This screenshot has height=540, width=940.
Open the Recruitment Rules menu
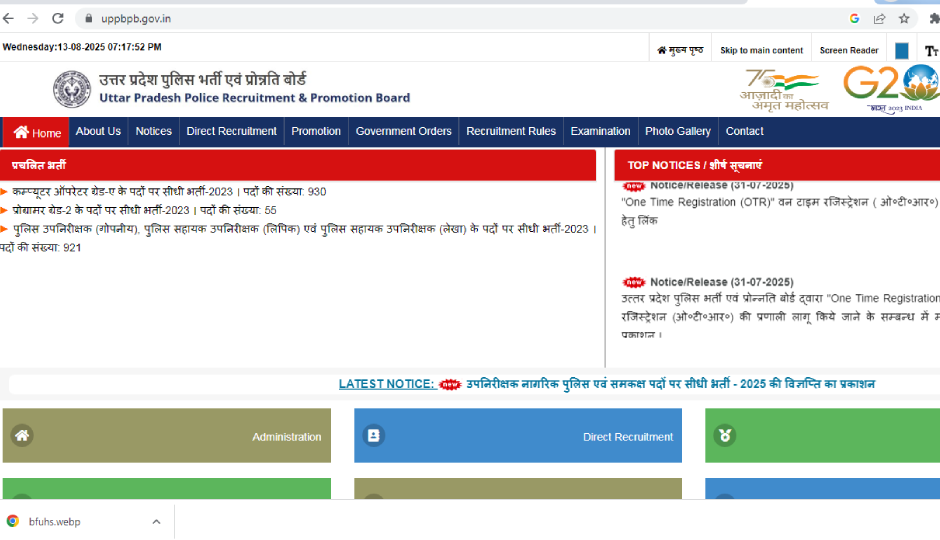point(511,131)
